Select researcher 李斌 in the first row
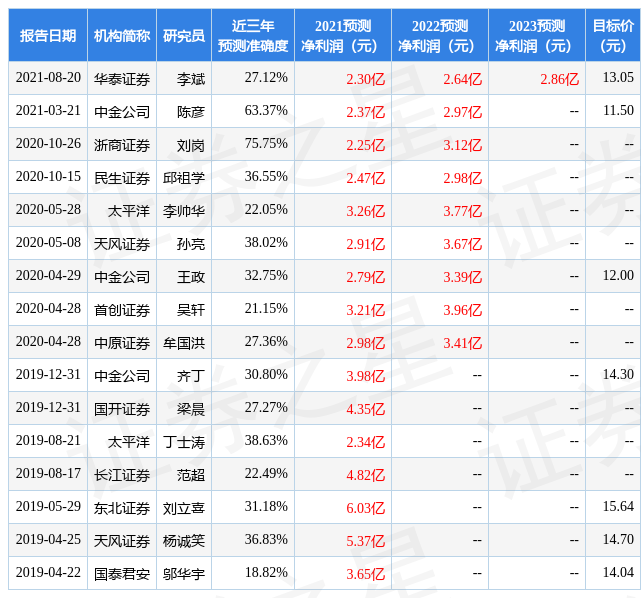641x598 pixels. [x=191, y=78]
